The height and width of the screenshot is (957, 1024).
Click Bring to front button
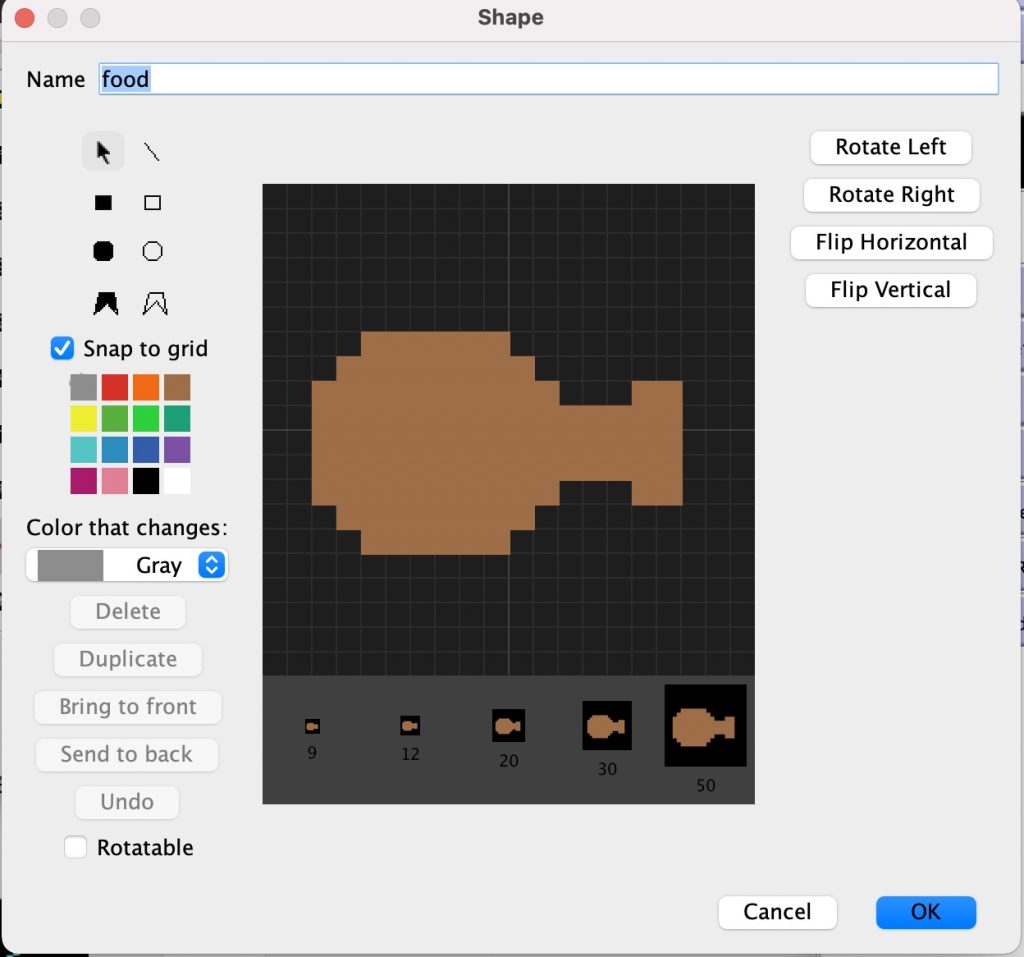click(x=128, y=707)
